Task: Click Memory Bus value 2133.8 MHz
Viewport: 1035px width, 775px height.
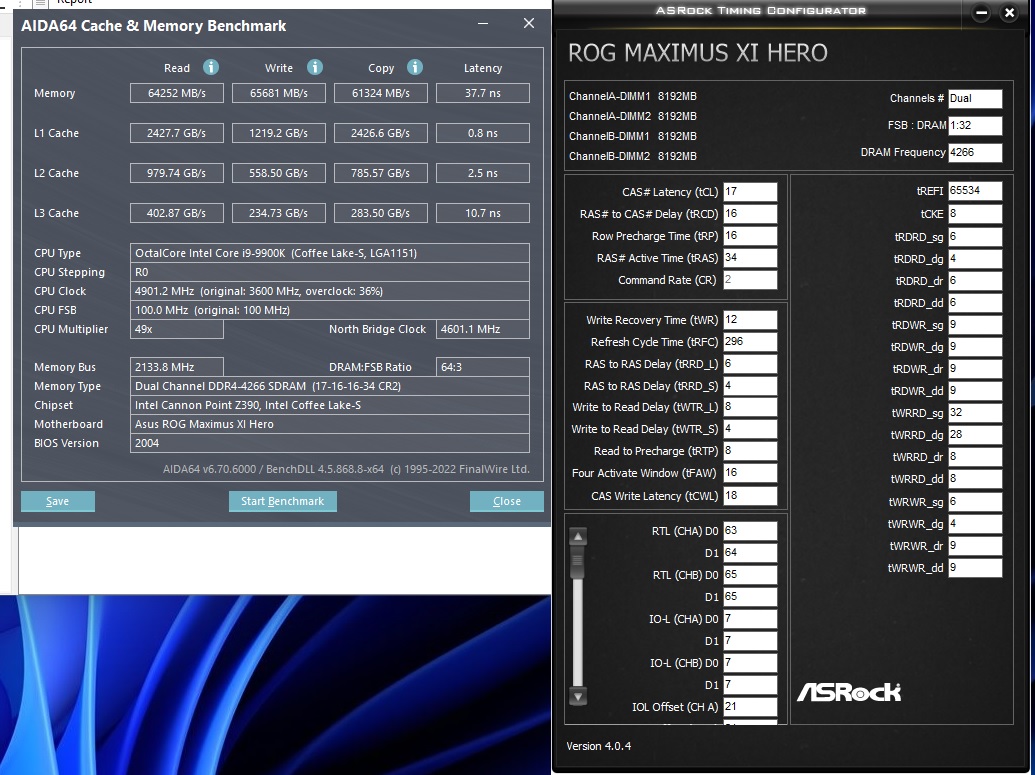Action: pyautogui.click(x=176, y=367)
